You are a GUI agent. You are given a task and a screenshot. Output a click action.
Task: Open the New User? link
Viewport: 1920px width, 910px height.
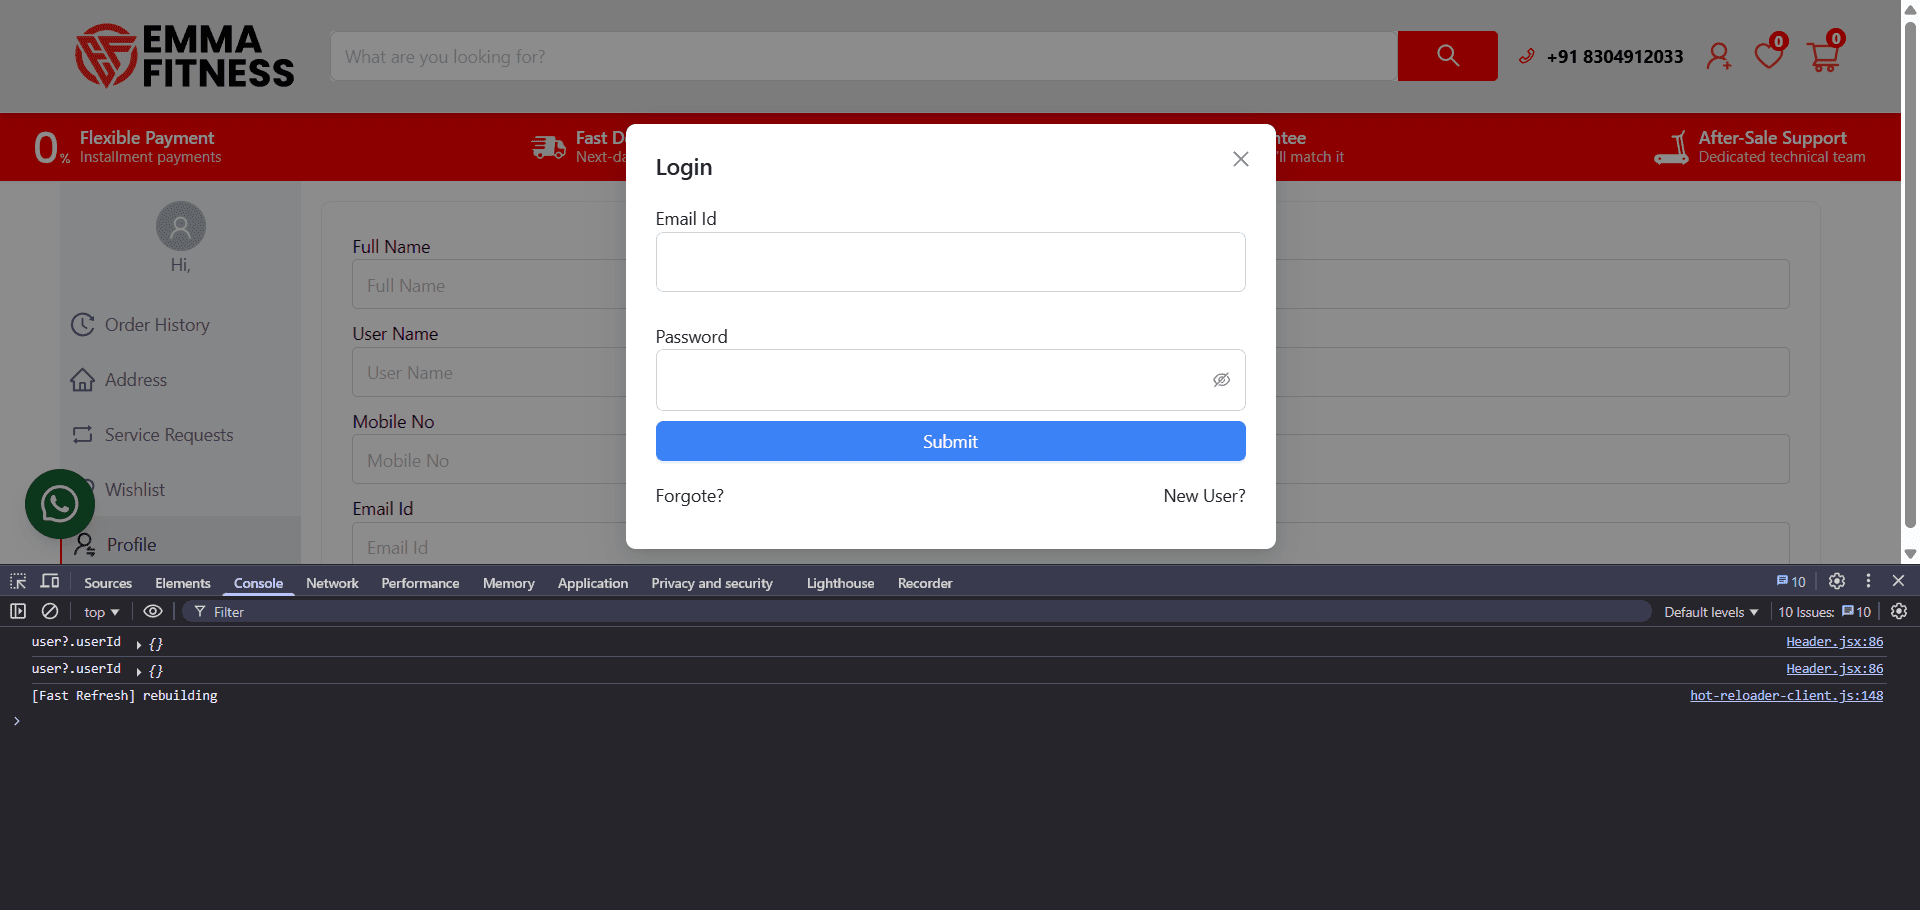(1204, 496)
